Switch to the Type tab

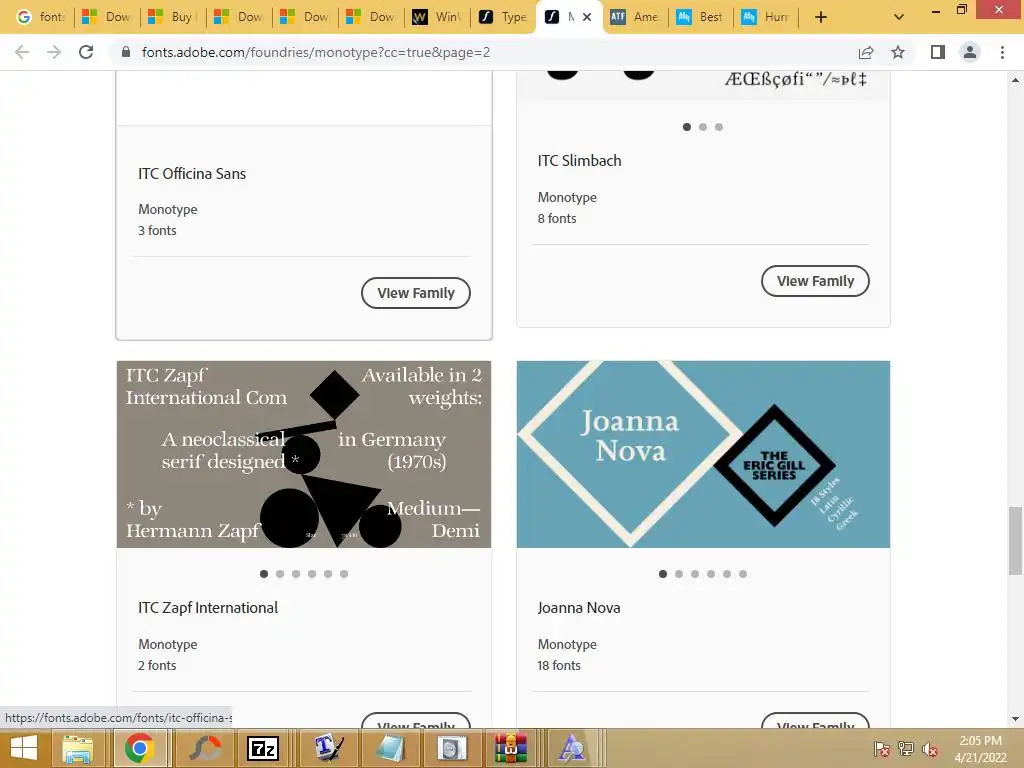tap(503, 17)
